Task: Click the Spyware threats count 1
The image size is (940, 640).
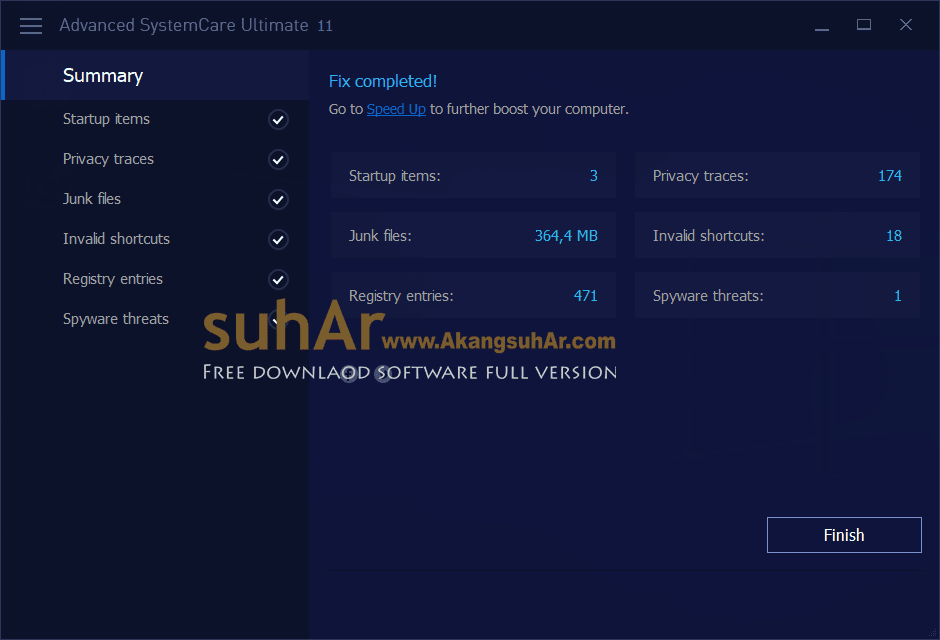Action: [x=897, y=295]
